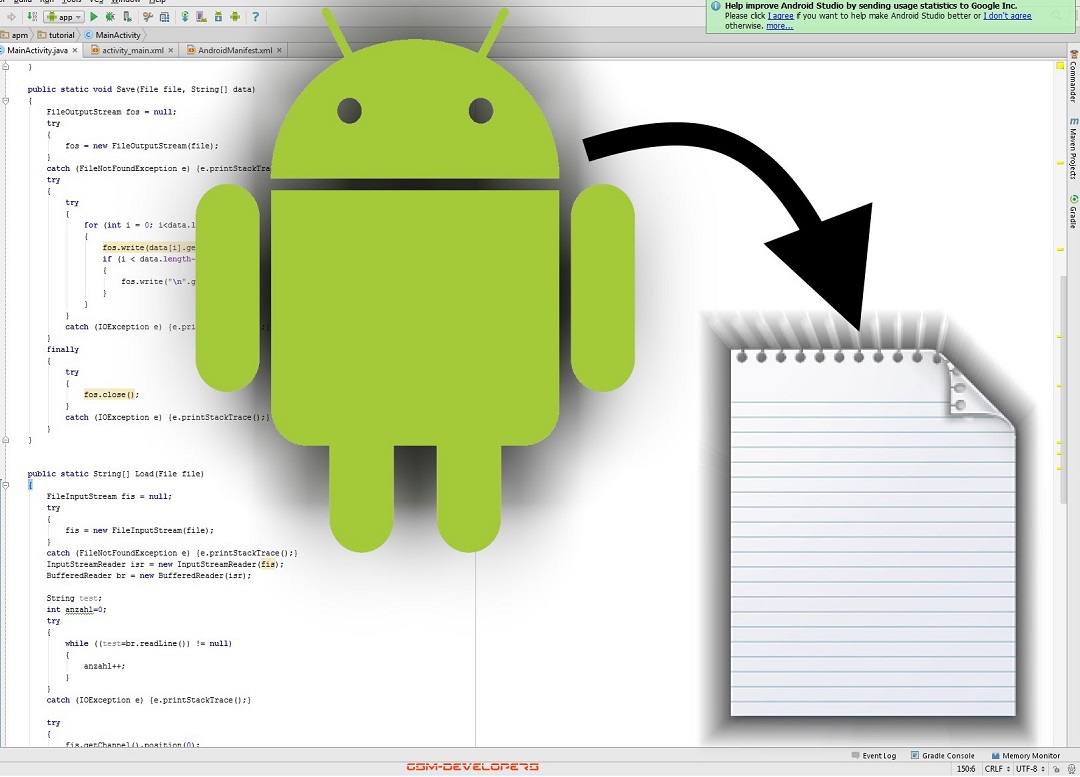The image size is (1080, 777).
Task: Switch to the MainActivity.java tab
Action: (x=37, y=50)
